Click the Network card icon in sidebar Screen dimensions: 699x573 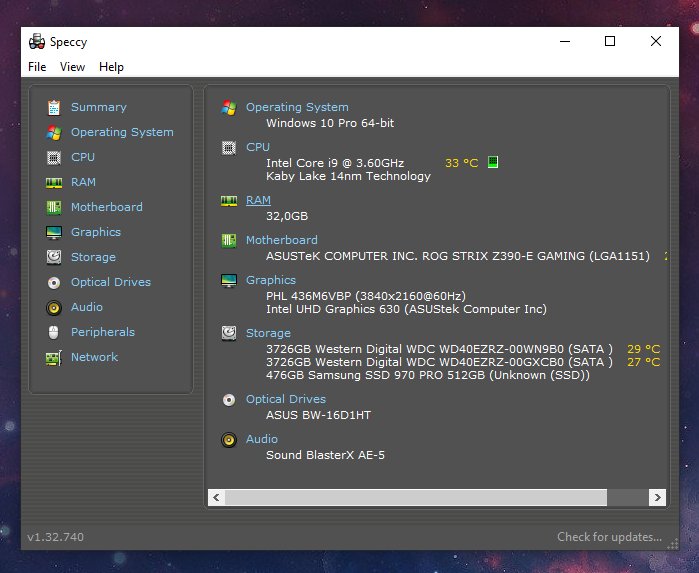pyautogui.click(x=54, y=358)
